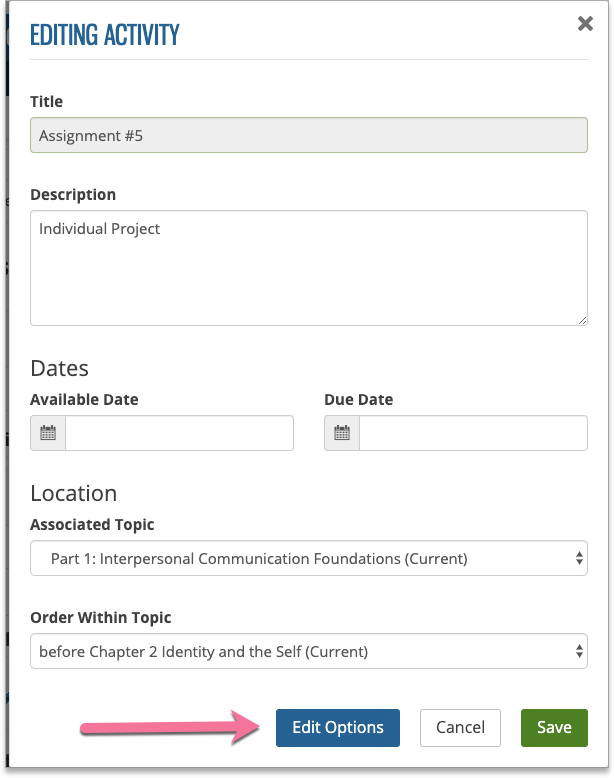Click the Due Date label
The height and width of the screenshot is (778, 614).
point(358,399)
